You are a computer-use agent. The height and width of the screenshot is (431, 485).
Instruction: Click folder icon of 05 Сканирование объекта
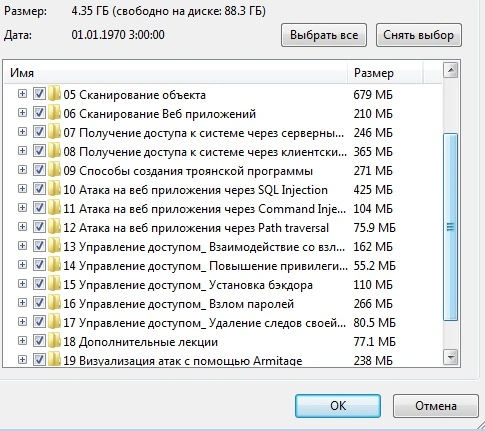tap(54, 94)
